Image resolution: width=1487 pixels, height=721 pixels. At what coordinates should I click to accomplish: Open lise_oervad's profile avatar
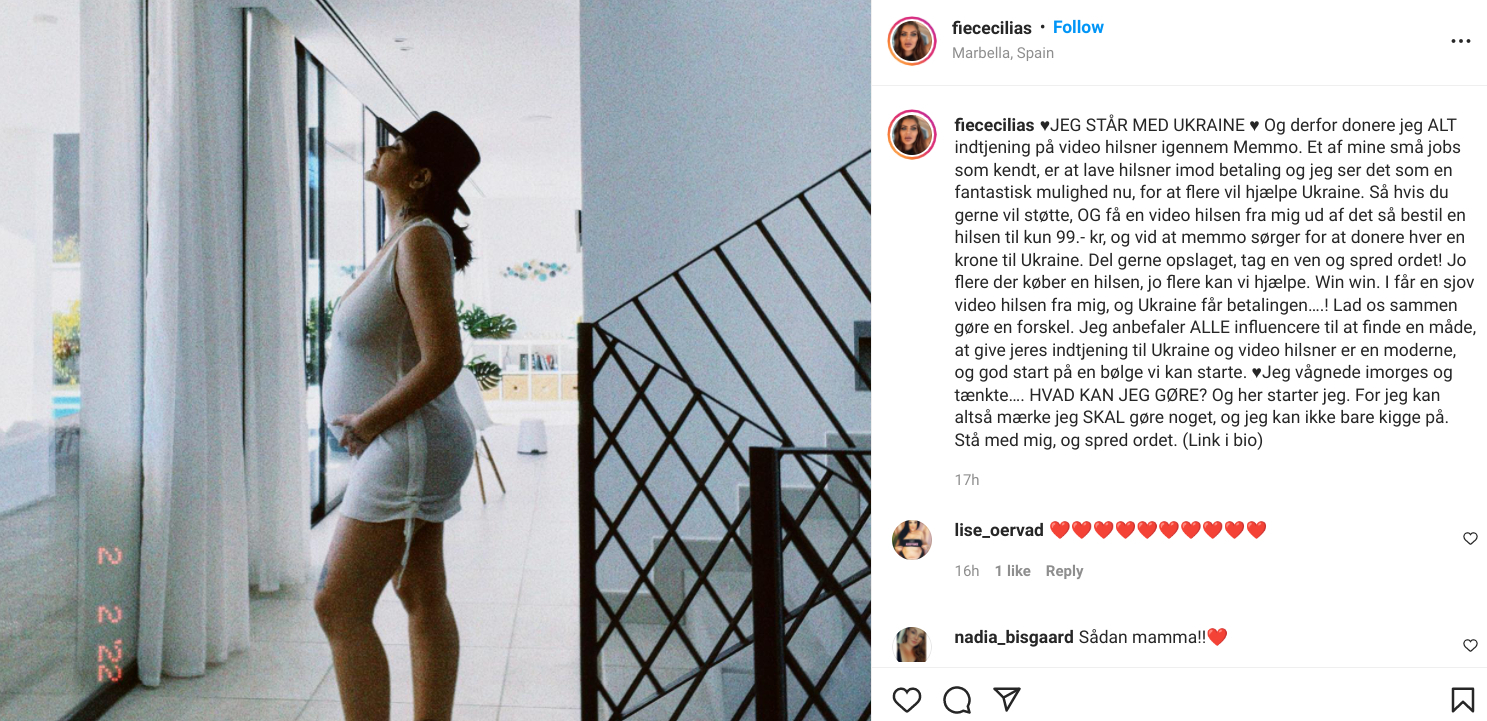tap(912, 540)
